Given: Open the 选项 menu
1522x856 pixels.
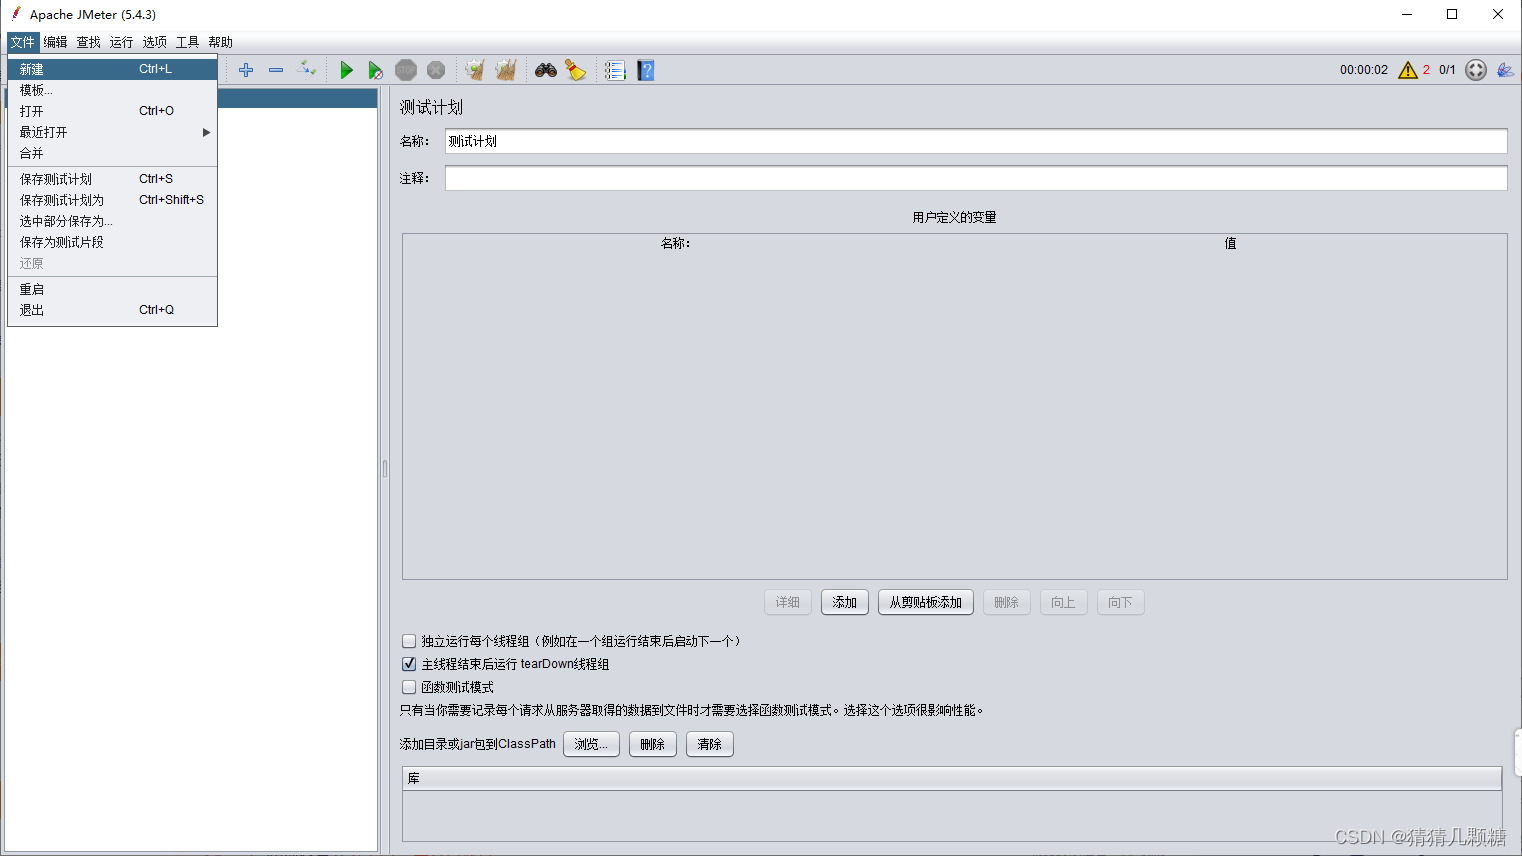Looking at the screenshot, I should point(154,42).
